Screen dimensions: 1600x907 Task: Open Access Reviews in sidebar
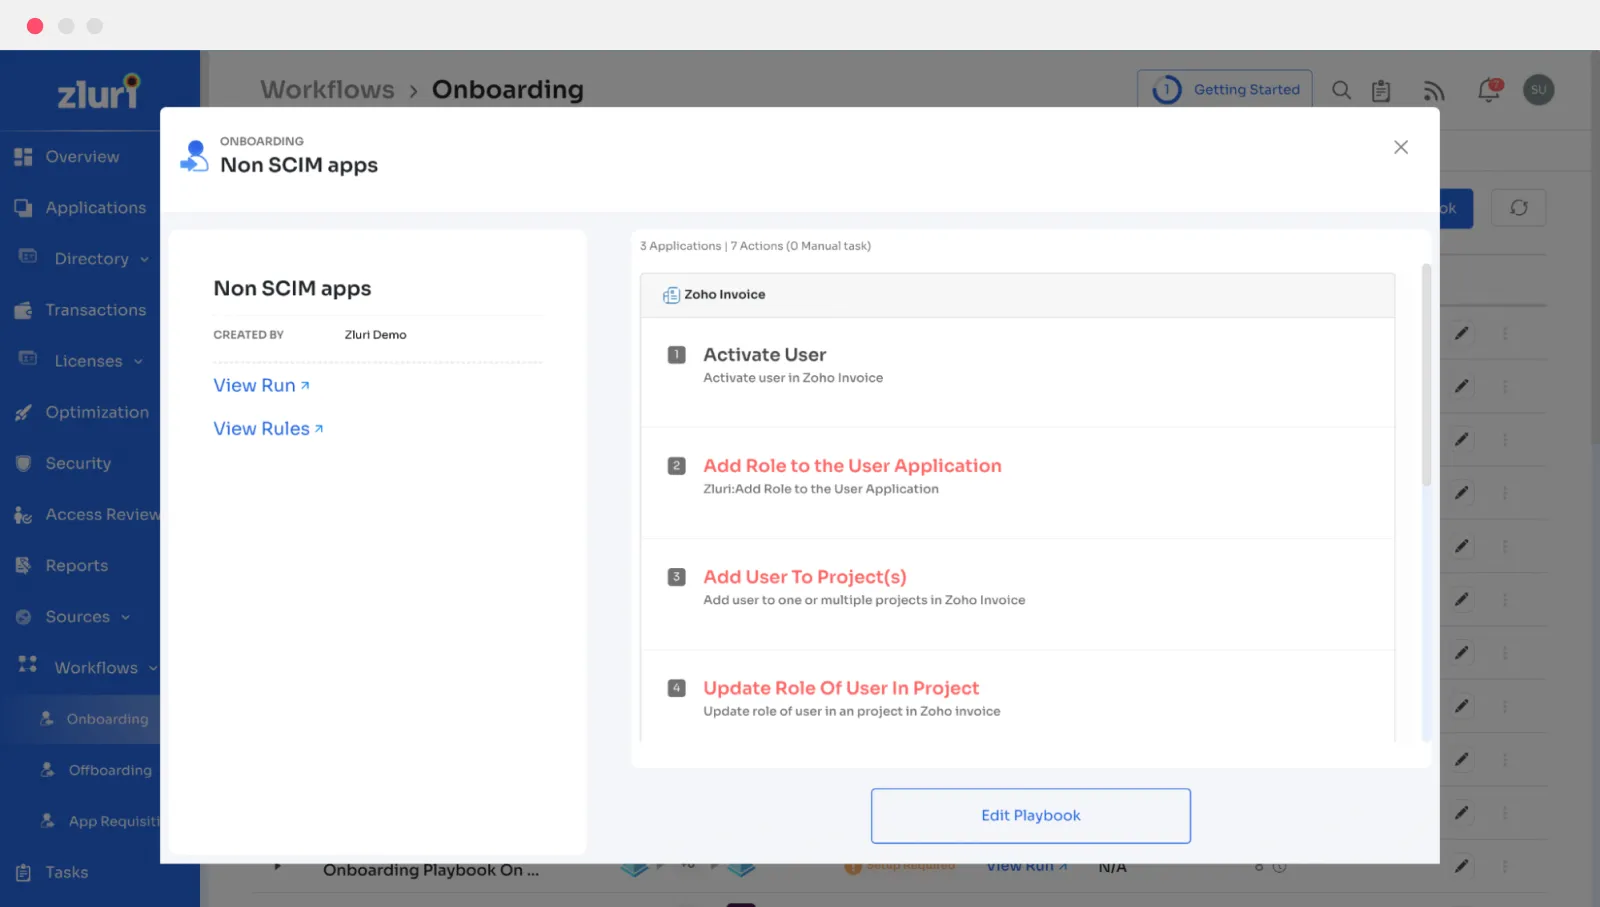(x=102, y=514)
